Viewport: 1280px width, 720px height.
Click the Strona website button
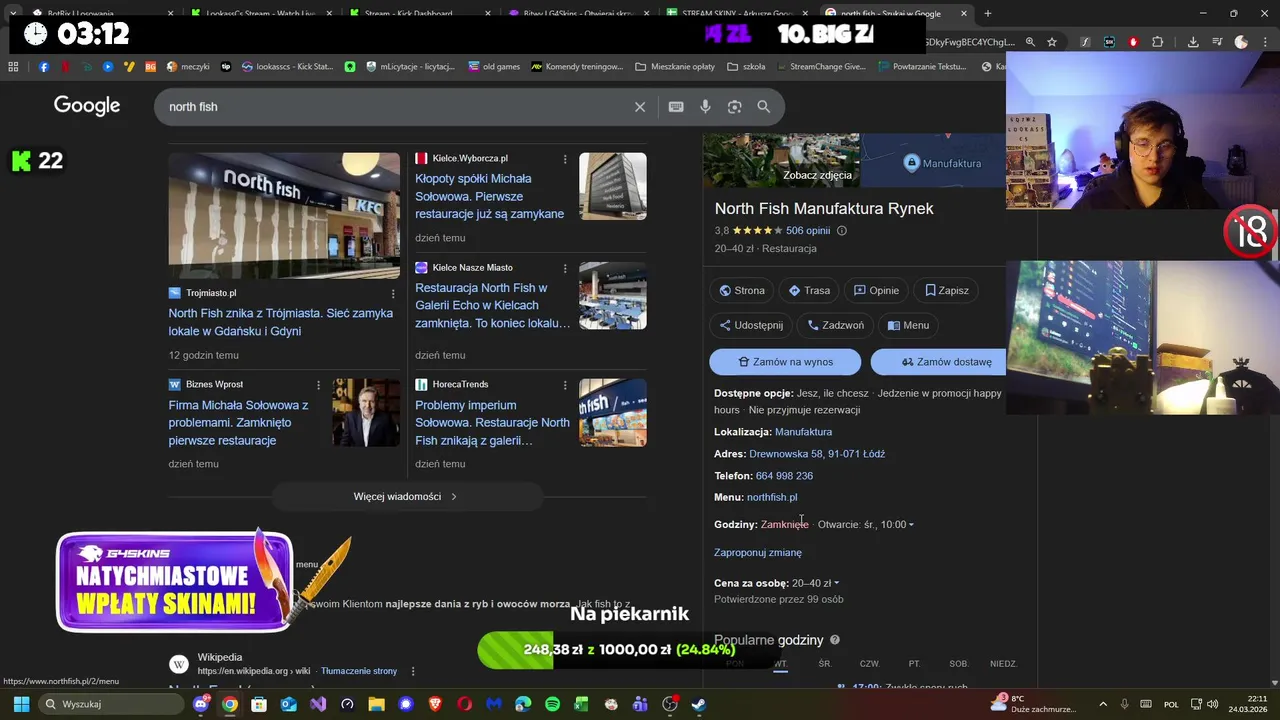tap(742, 291)
